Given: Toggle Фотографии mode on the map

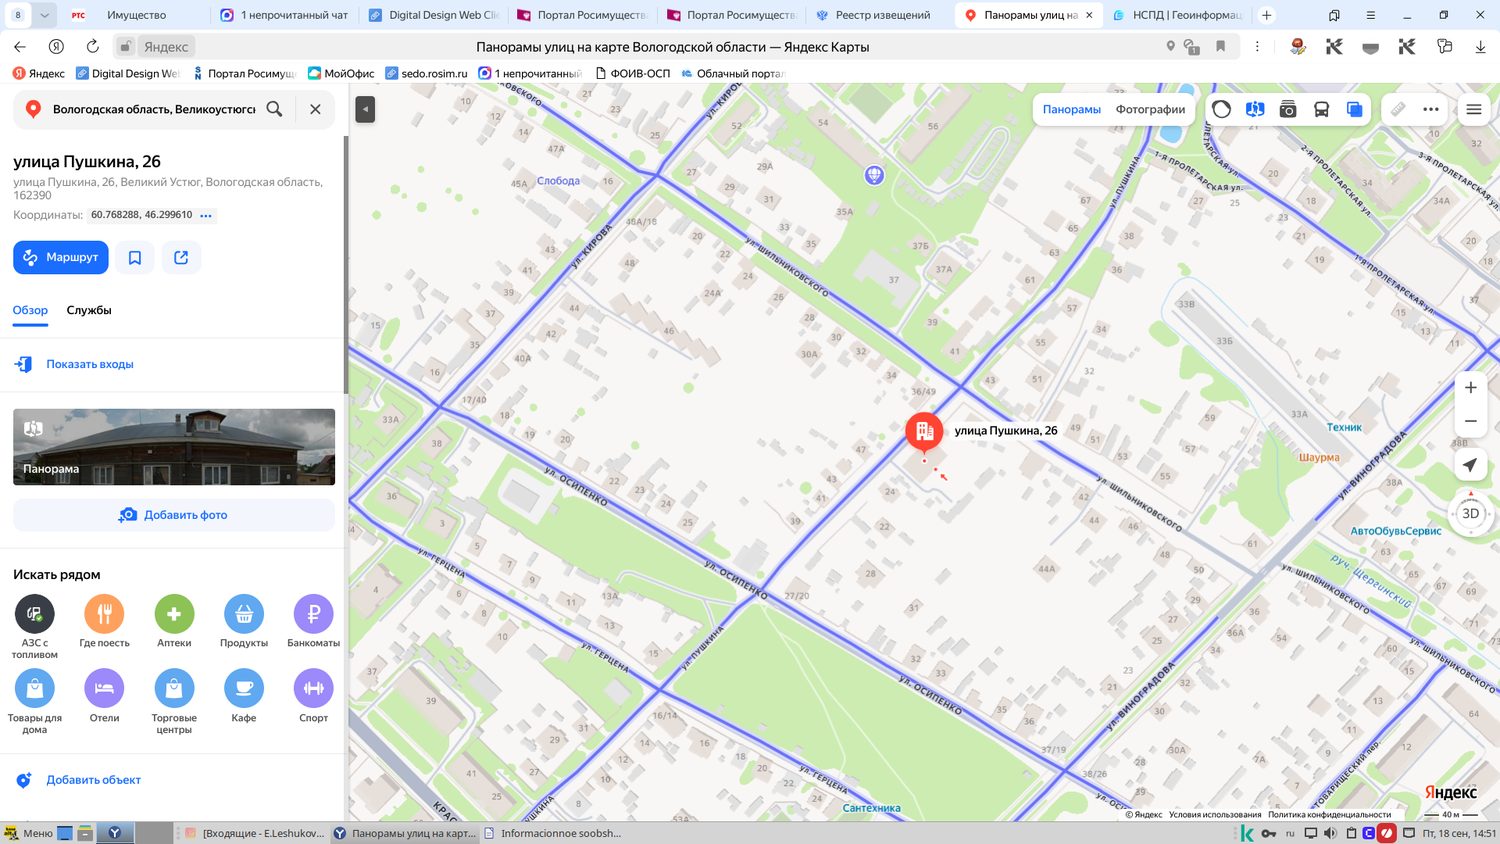Looking at the screenshot, I should 1150,109.
